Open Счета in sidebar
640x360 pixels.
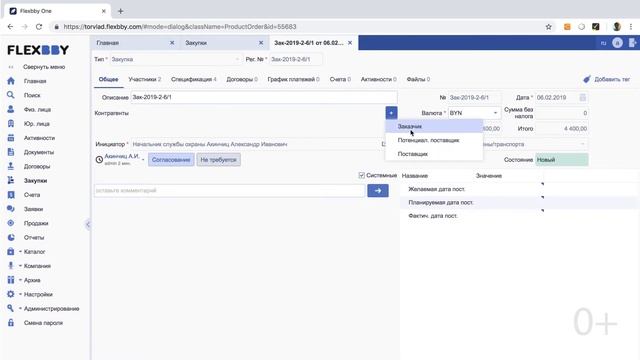[31, 195]
